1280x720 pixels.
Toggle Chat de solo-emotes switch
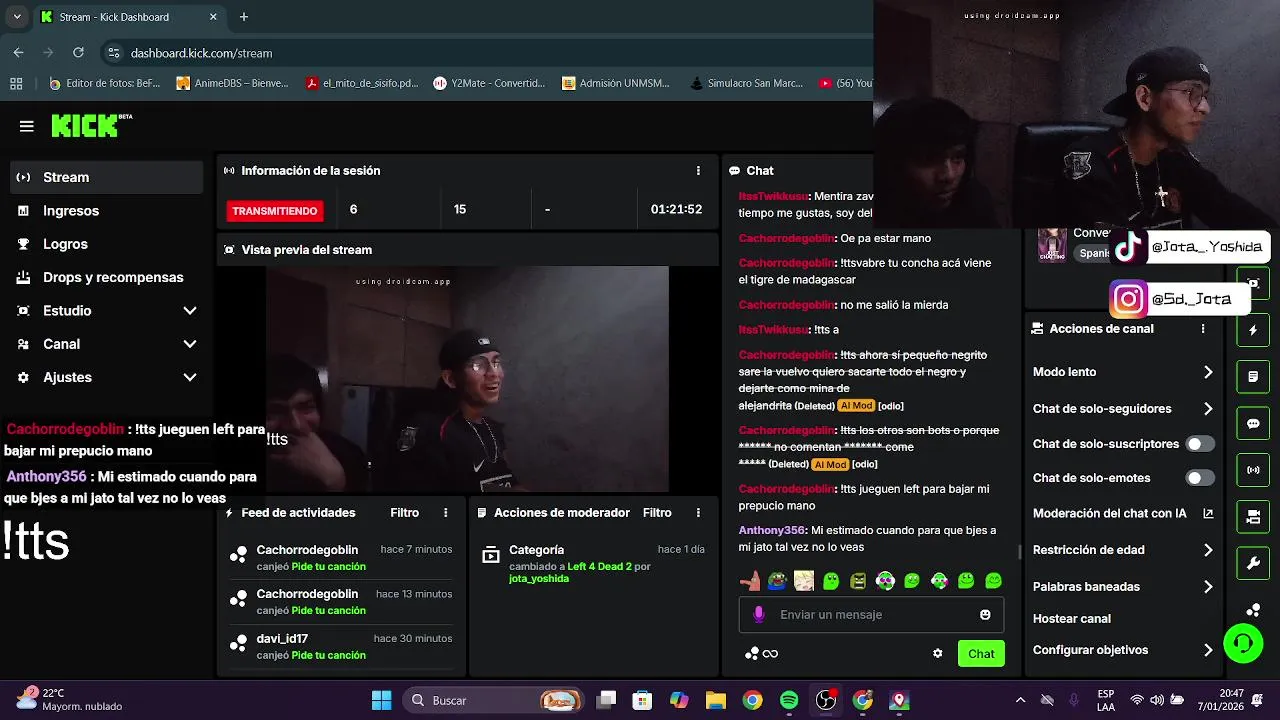click(1200, 478)
